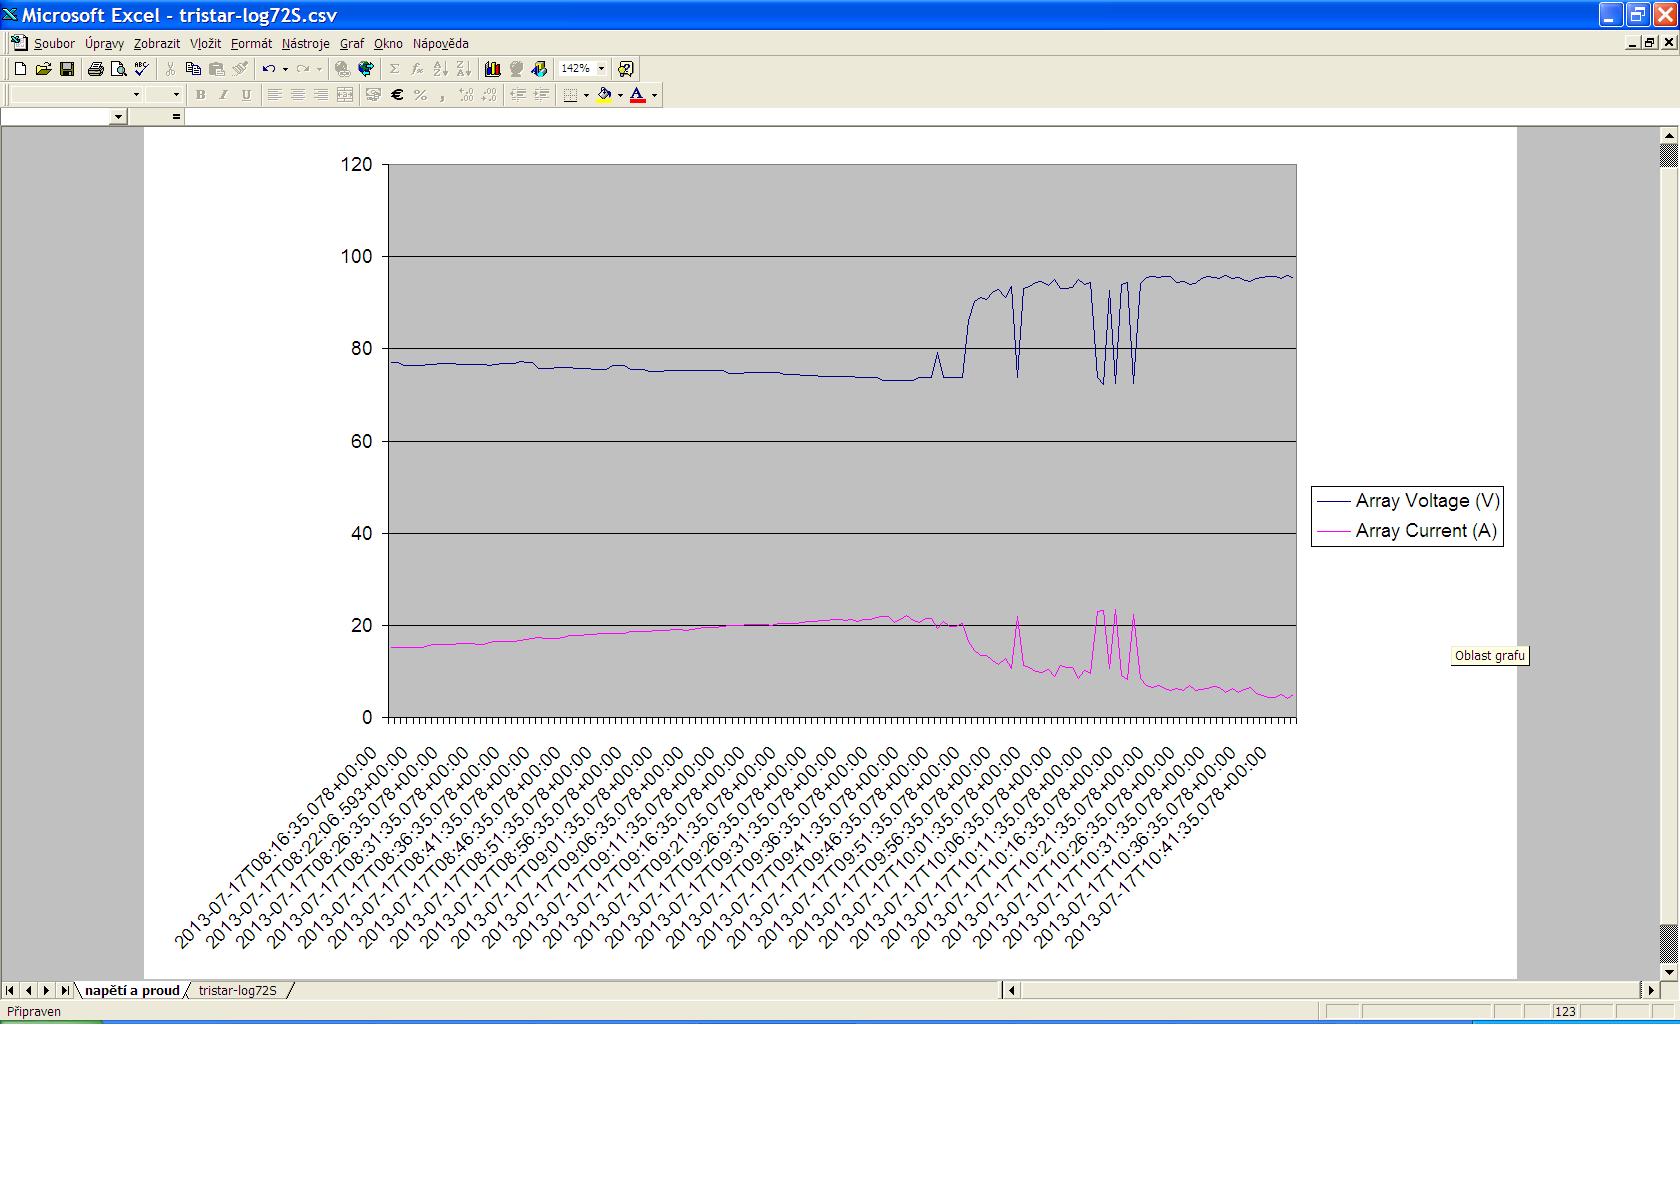Open the Formát menu
This screenshot has height=1200, width=1680.
(x=251, y=44)
